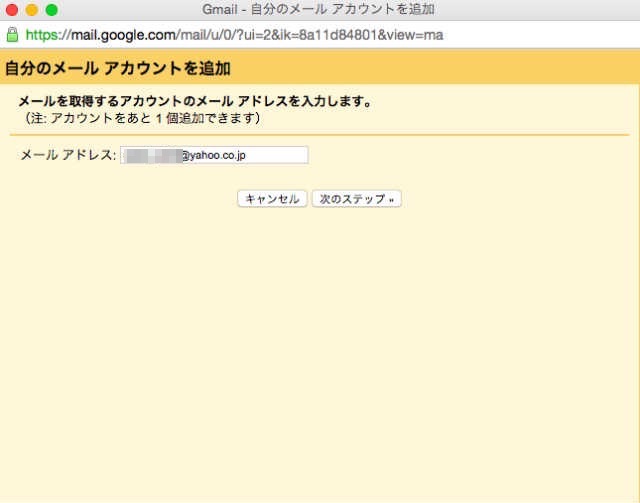The width and height of the screenshot is (640, 503).
Task: Minimize the window using yellow button
Action: click(x=32, y=10)
